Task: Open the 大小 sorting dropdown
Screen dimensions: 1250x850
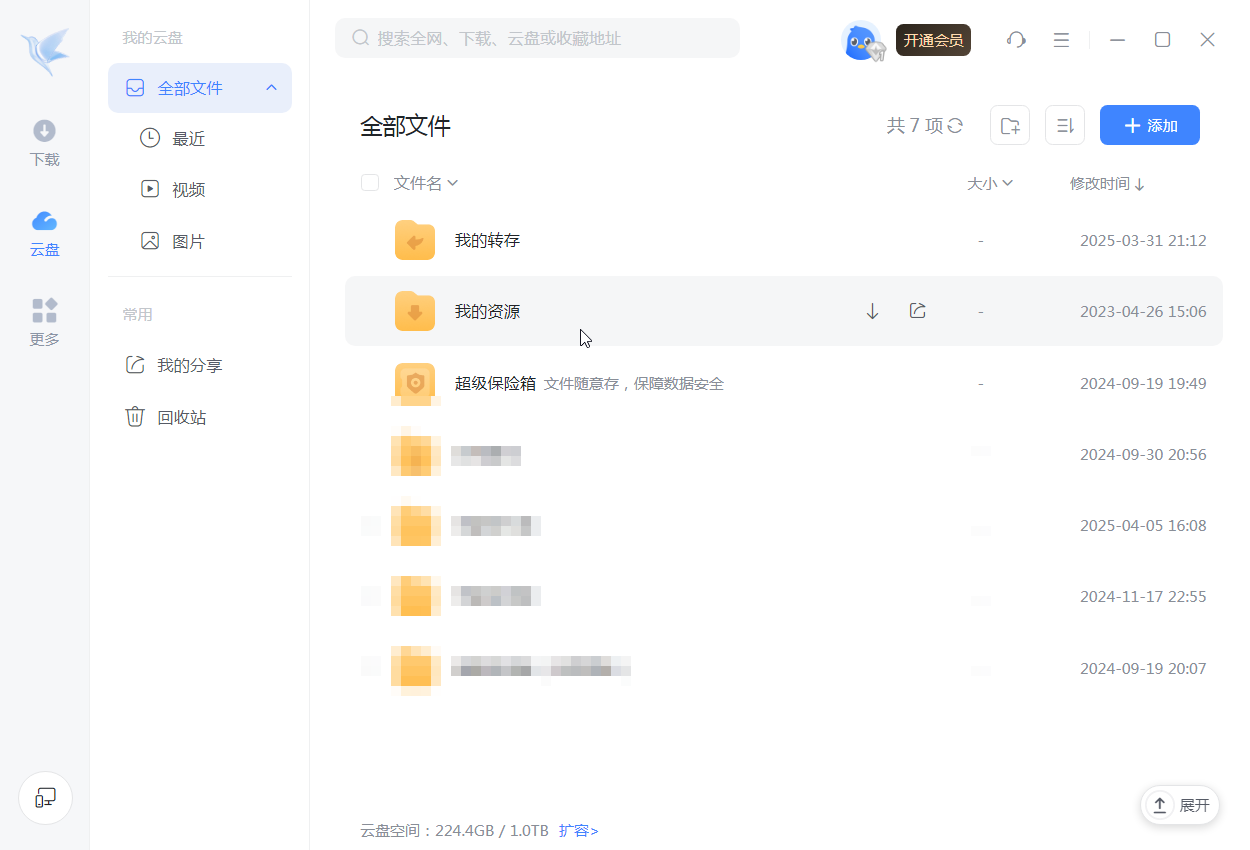Action: 990,183
